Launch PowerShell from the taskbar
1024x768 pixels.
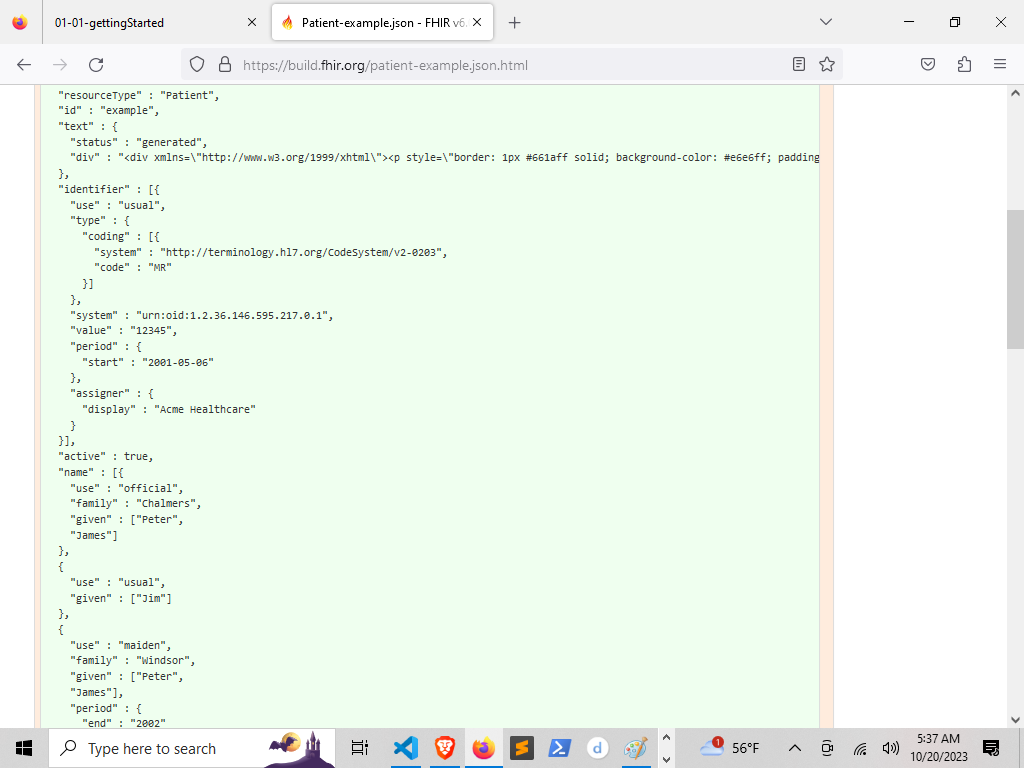pos(560,748)
